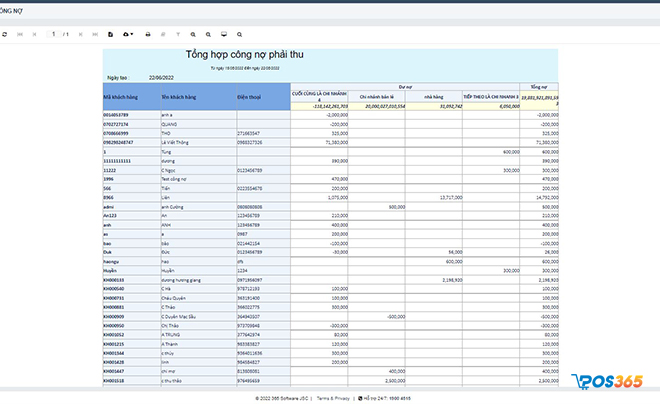Select phone number 0988327326
This screenshot has height=404, width=660.
[x=249, y=142]
